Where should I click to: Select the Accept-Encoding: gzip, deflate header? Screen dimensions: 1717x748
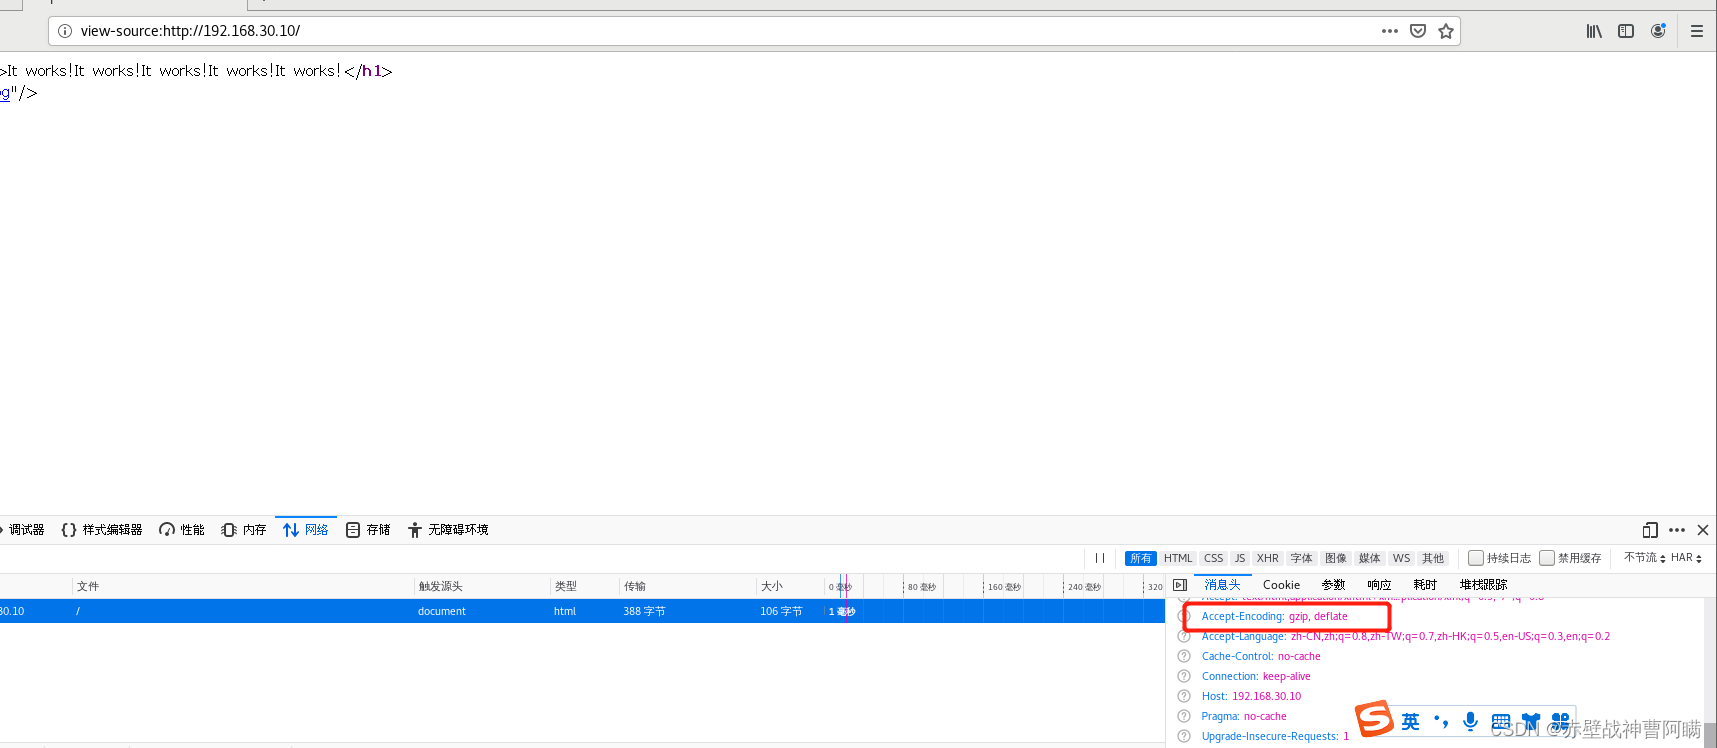tap(1275, 616)
